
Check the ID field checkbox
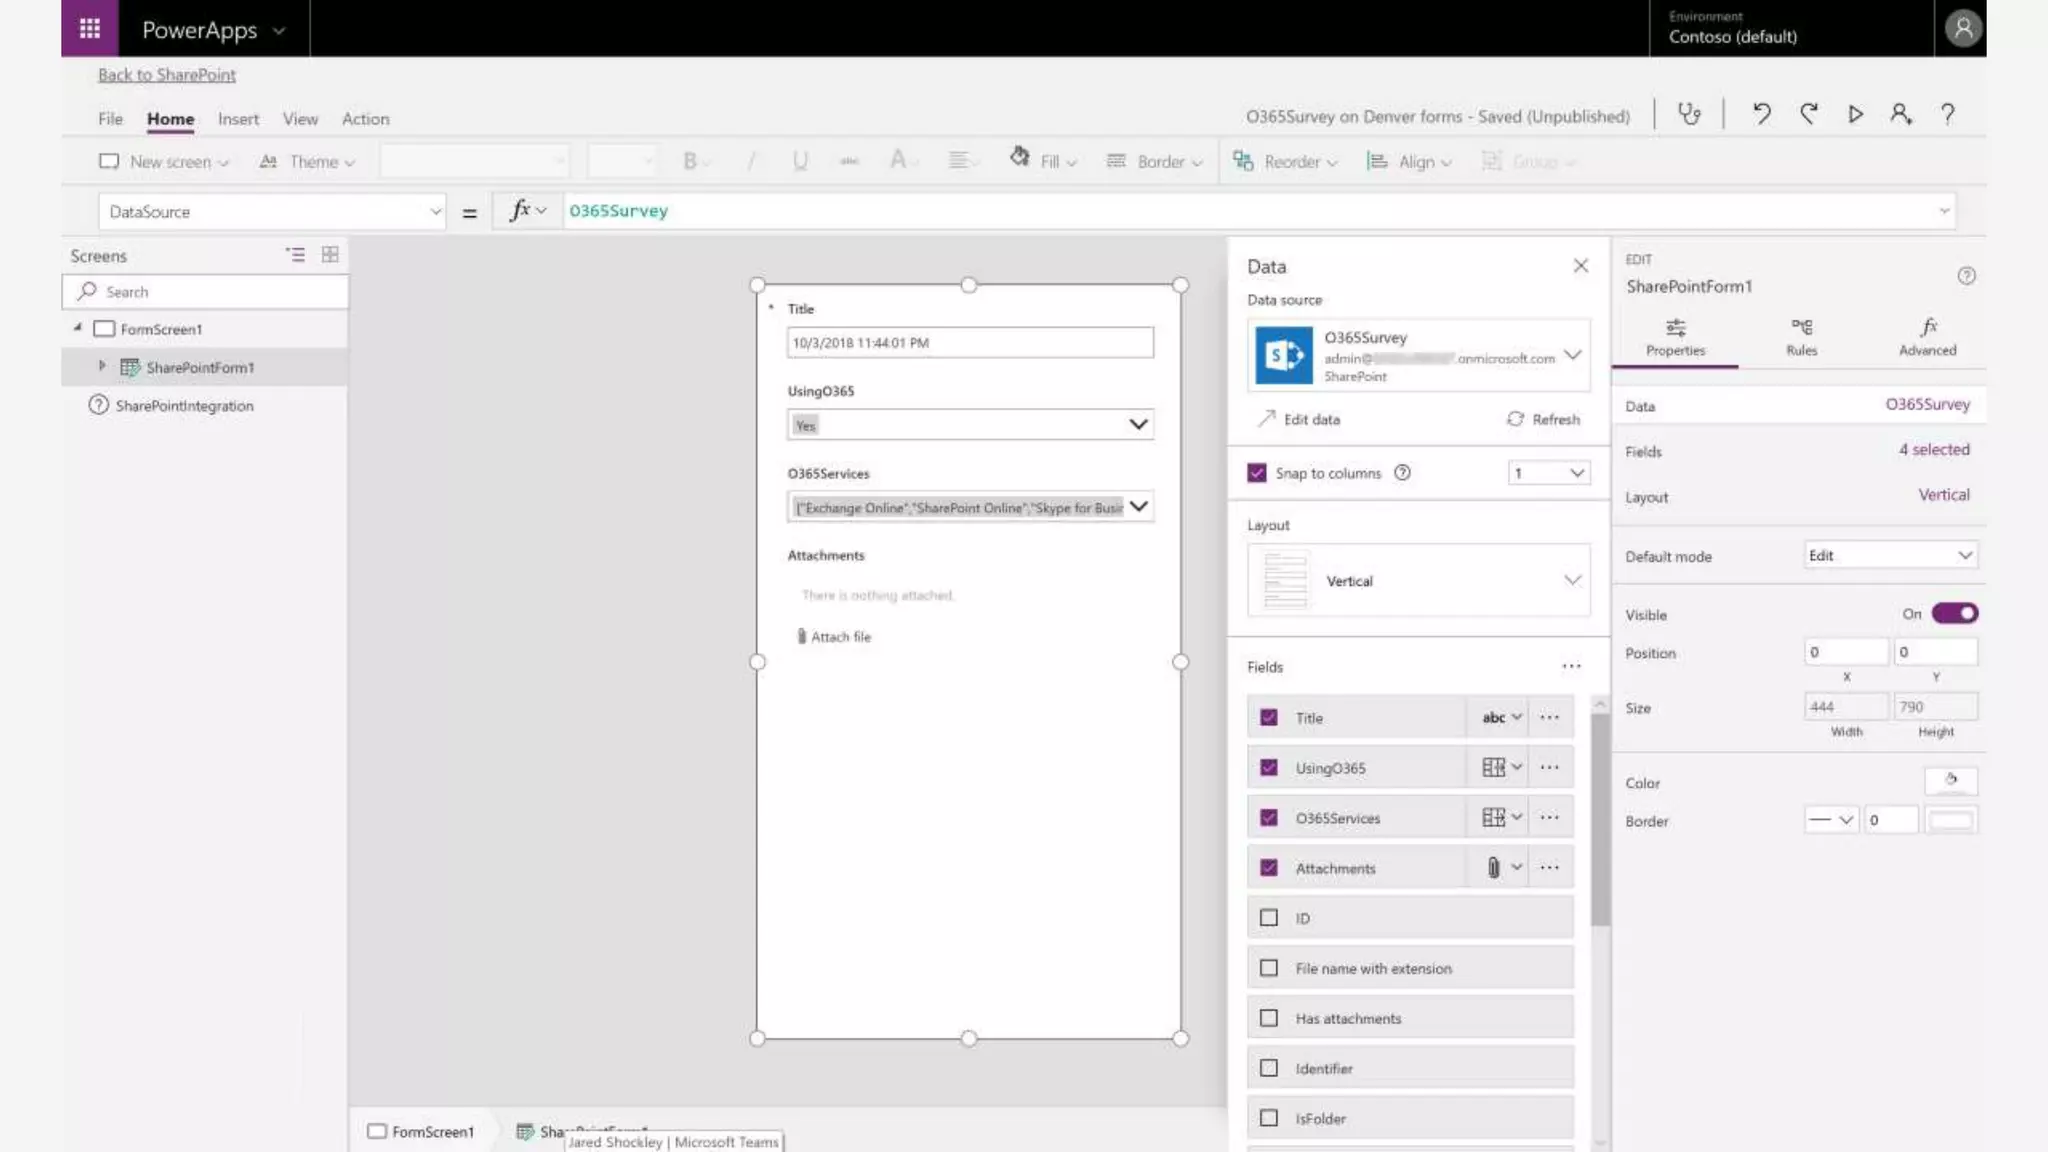point(1269,918)
